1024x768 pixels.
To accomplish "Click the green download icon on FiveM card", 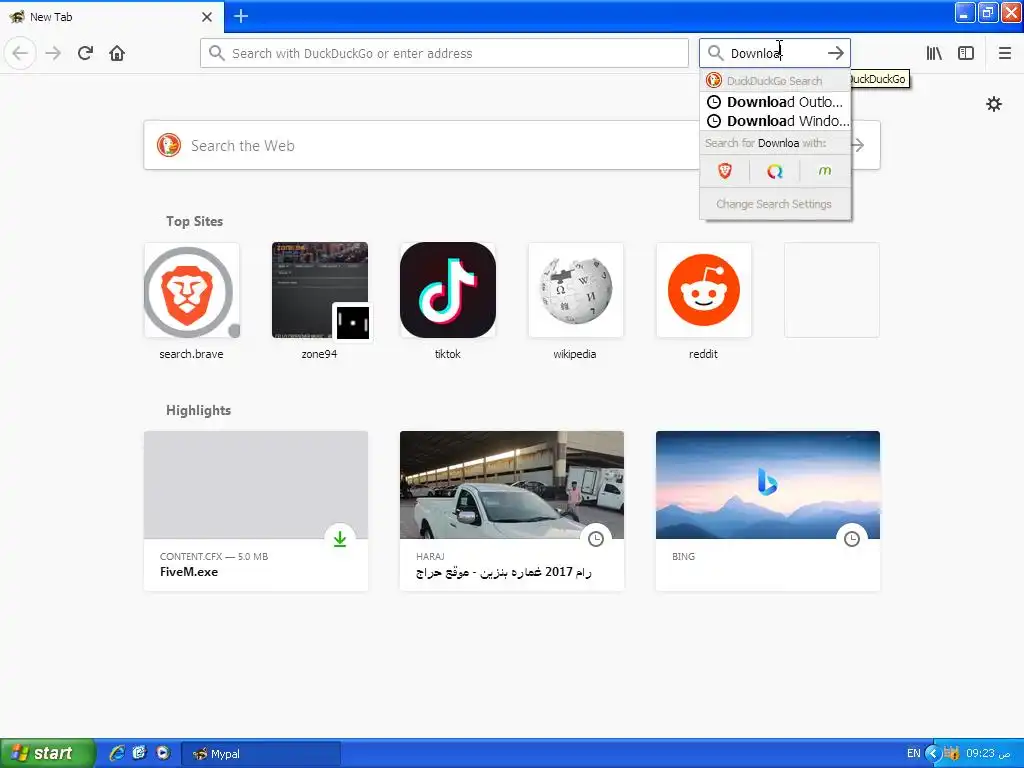I will point(340,539).
